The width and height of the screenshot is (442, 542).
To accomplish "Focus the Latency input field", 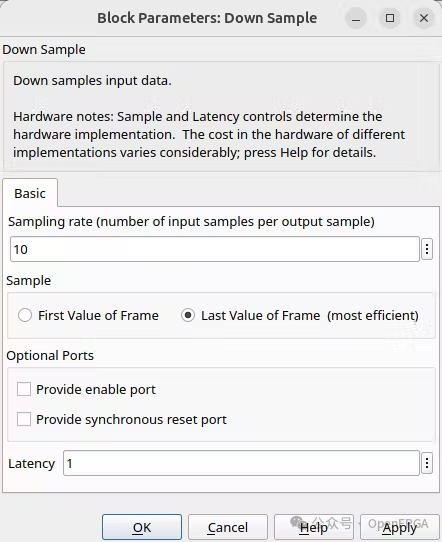I will coord(241,463).
